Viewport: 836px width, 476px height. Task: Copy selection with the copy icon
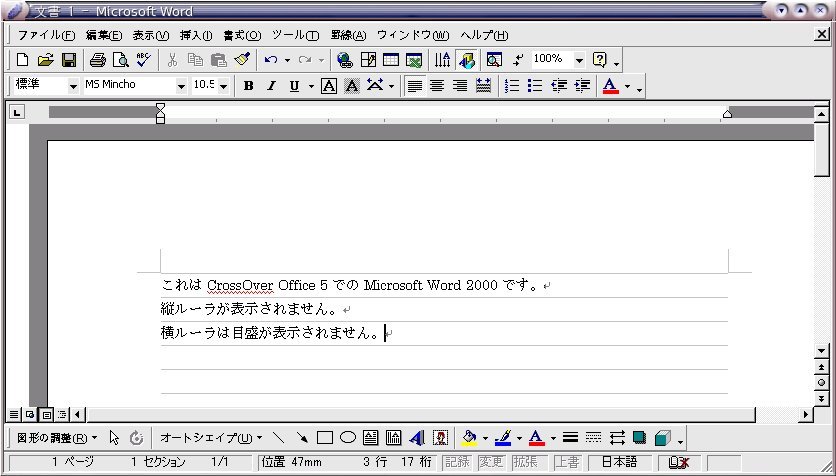[x=195, y=60]
